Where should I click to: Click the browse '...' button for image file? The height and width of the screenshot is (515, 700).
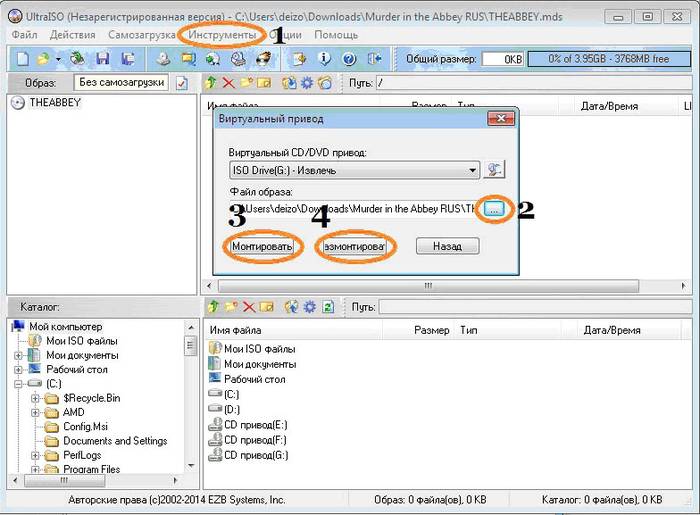(495, 208)
